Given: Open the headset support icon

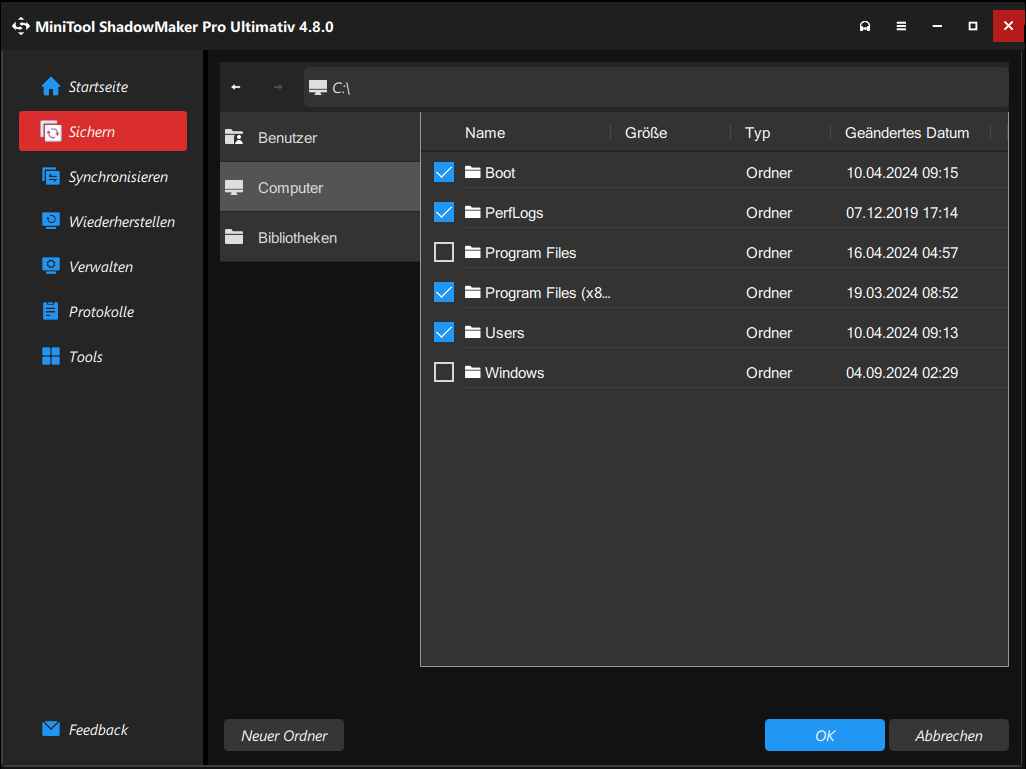Looking at the screenshot, I should (x=865, y=26).
